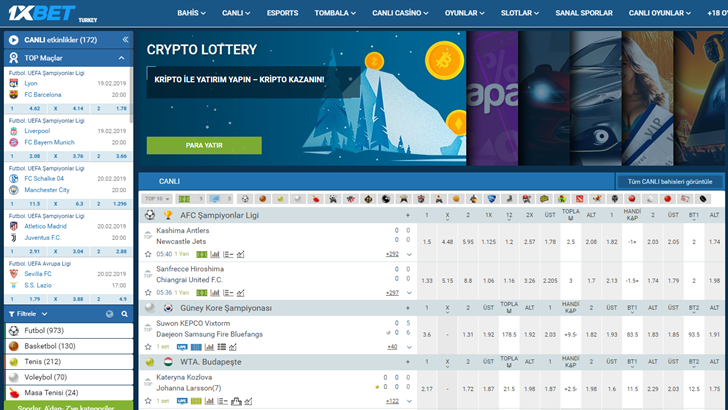This screenshot has width=728, height=410.
Task: Select the basketball filter icon in sports strip
Action: (x=263, y=199)
